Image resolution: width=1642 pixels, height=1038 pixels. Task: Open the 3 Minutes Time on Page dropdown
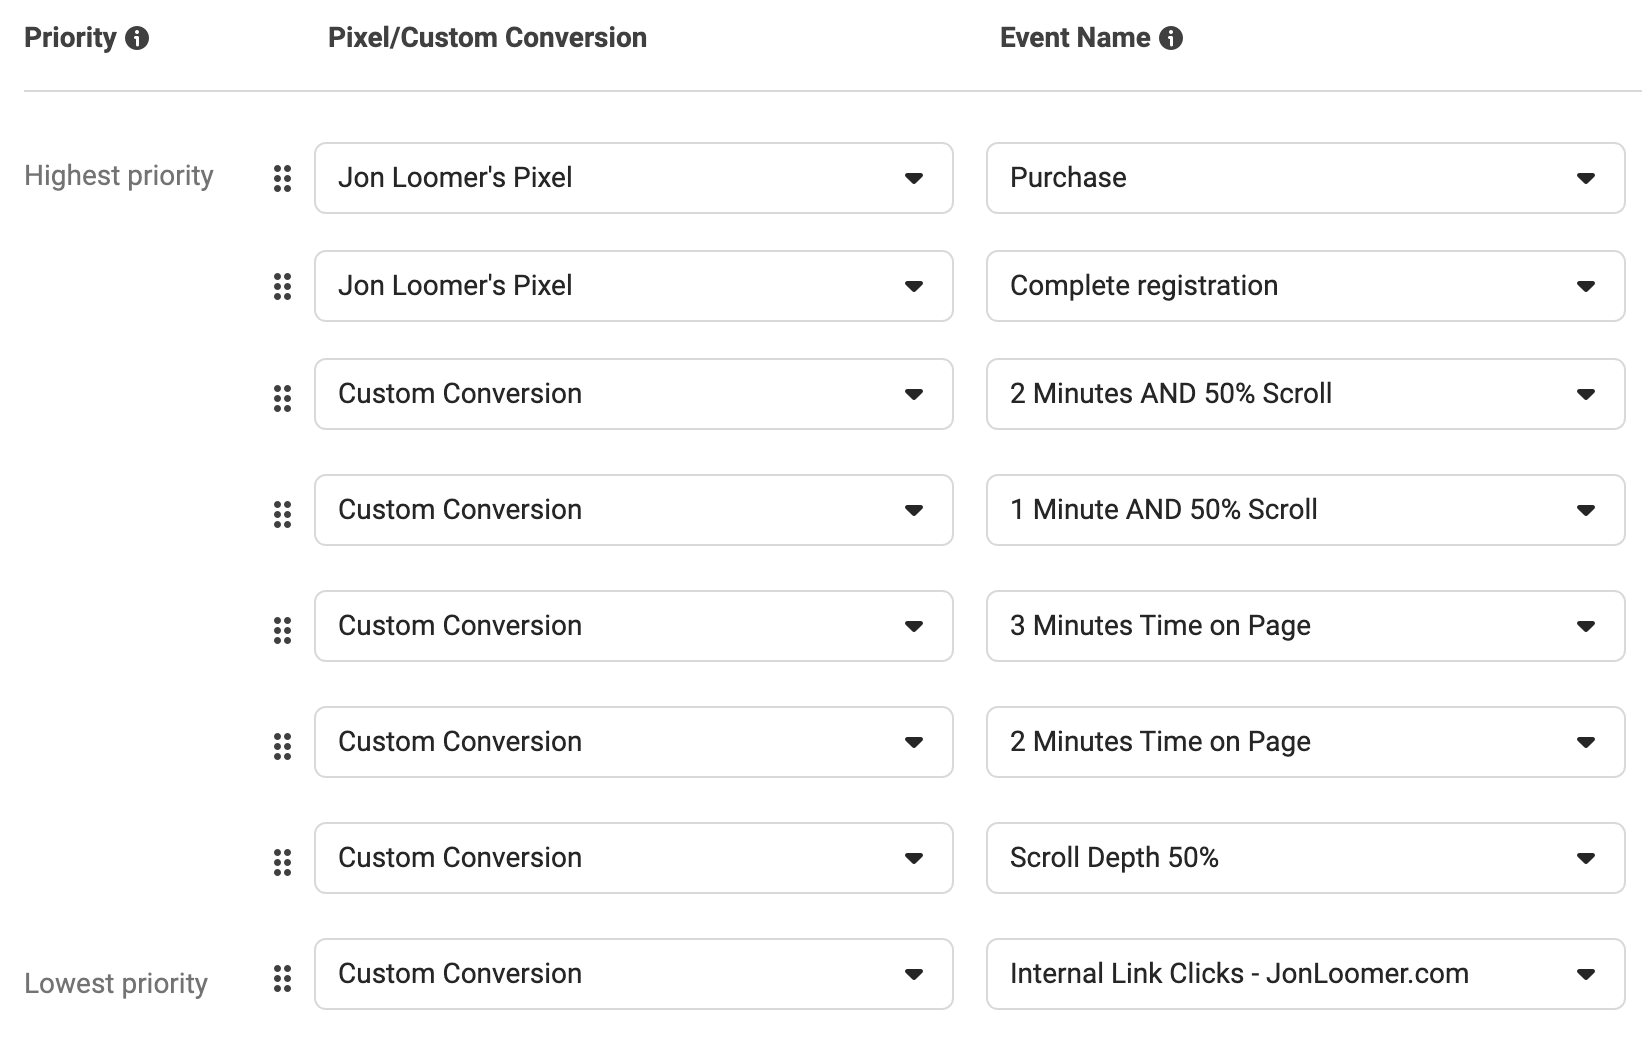tap(1305, 626)
